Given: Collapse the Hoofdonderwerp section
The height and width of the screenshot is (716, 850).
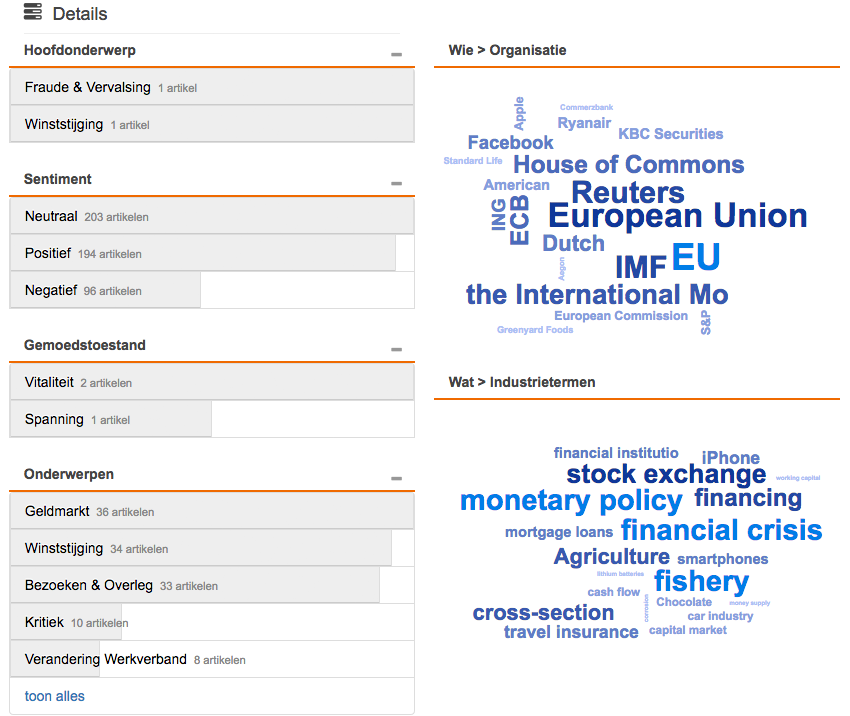Looking at the screenshot, I should pos(396,54).
